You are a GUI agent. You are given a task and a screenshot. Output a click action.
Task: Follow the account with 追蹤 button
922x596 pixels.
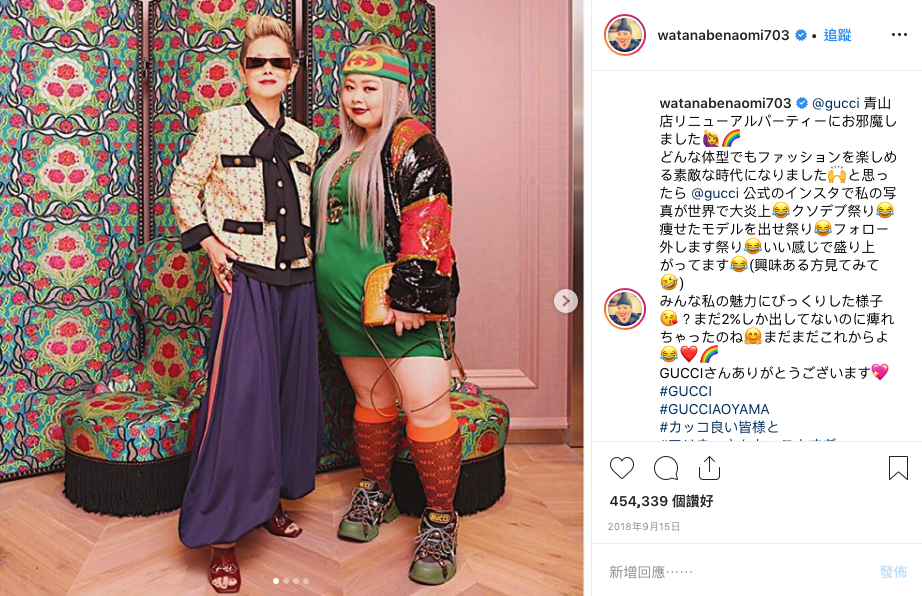(x=837, y=35)
